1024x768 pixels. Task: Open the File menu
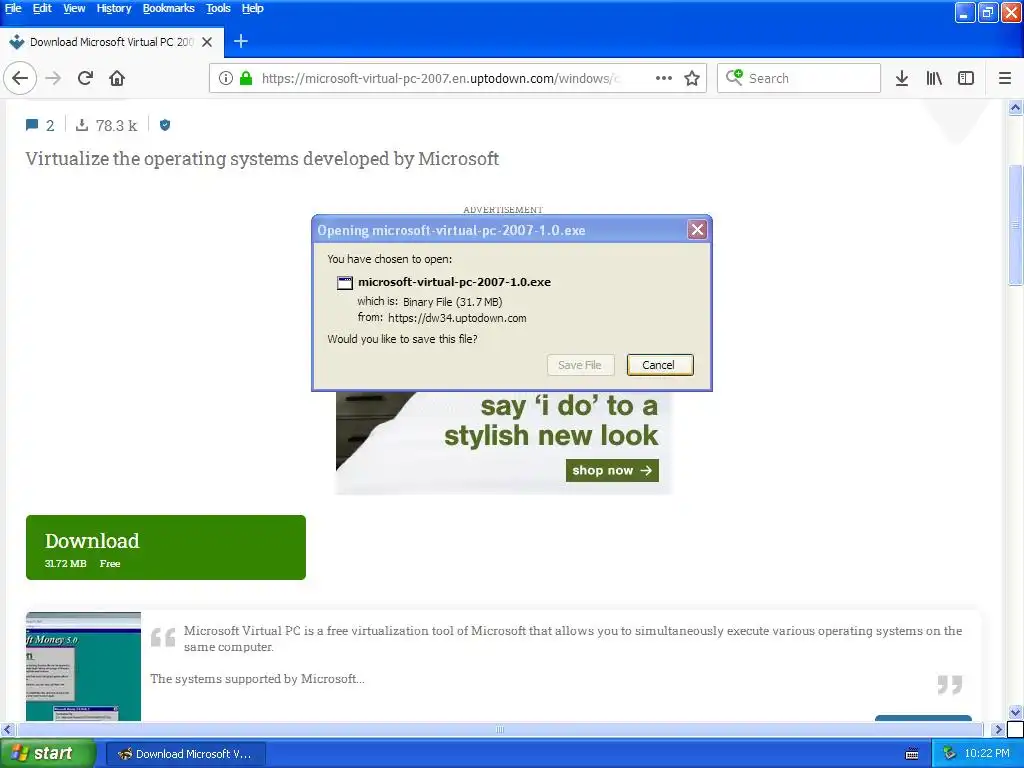[x=13, y=8]
